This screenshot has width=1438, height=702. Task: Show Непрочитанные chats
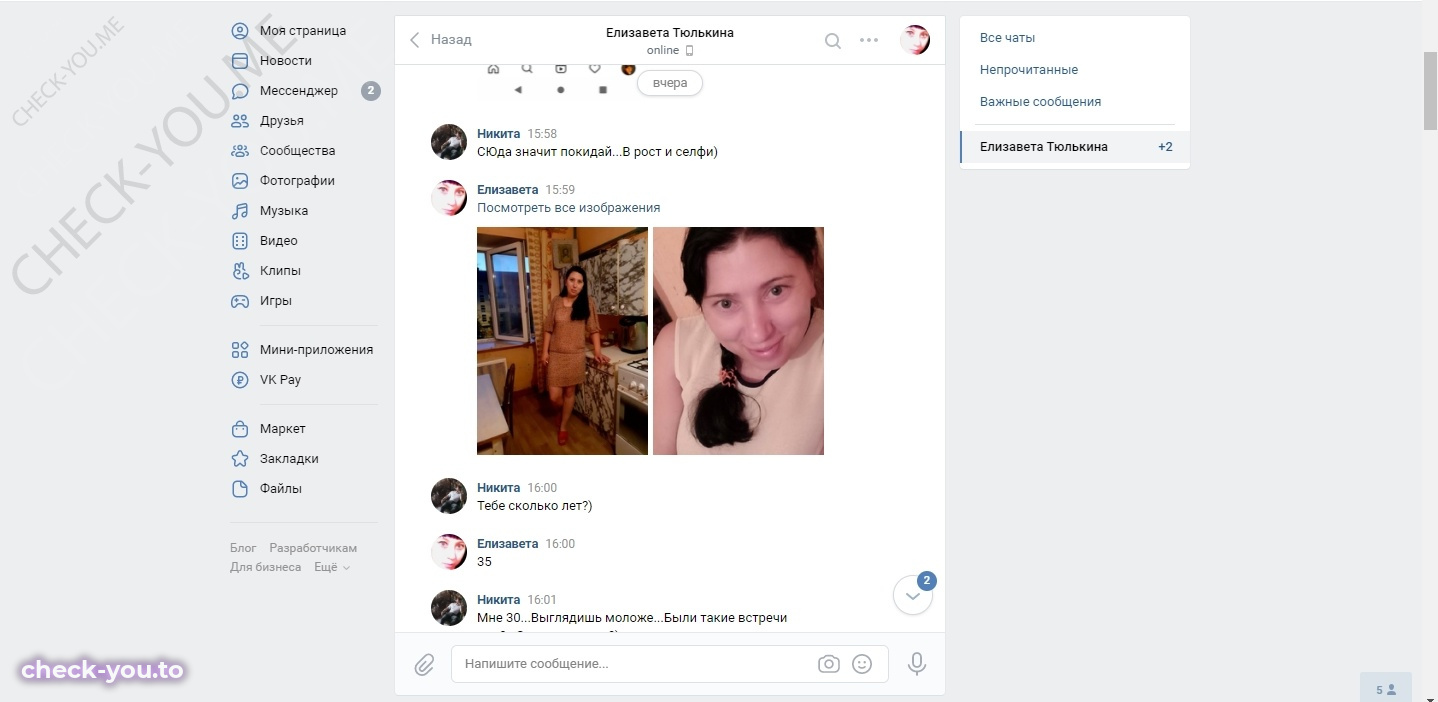1029,70
